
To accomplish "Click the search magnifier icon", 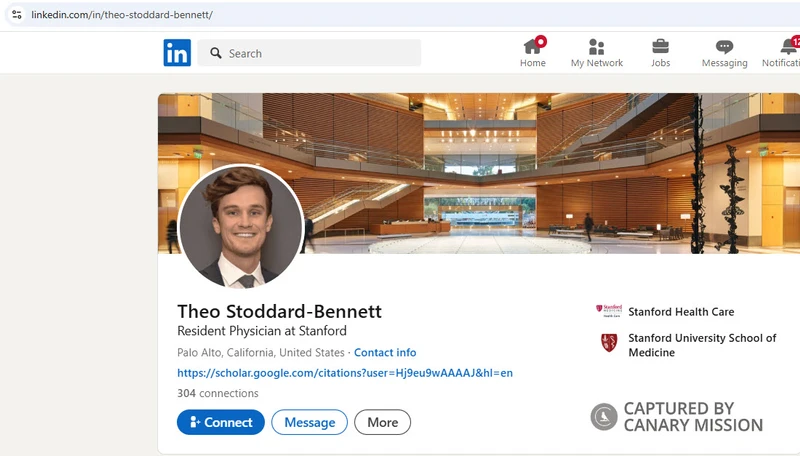I will click(x=216, y=53).
